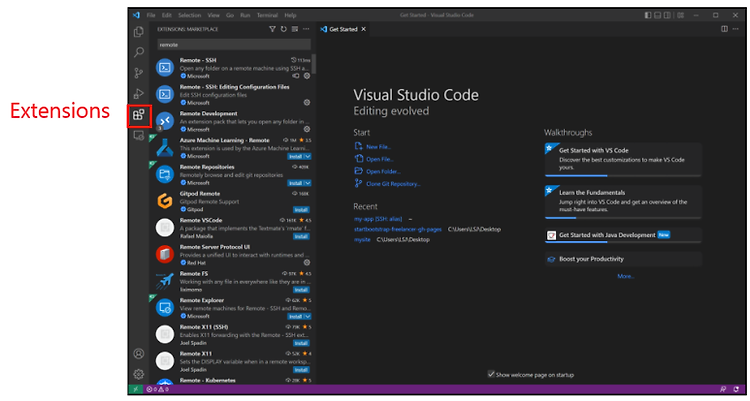This screenshot has height=401, width=750.
Task: Open More walkthroughs link
Action: pyautogui.click(x=626, y=276)
